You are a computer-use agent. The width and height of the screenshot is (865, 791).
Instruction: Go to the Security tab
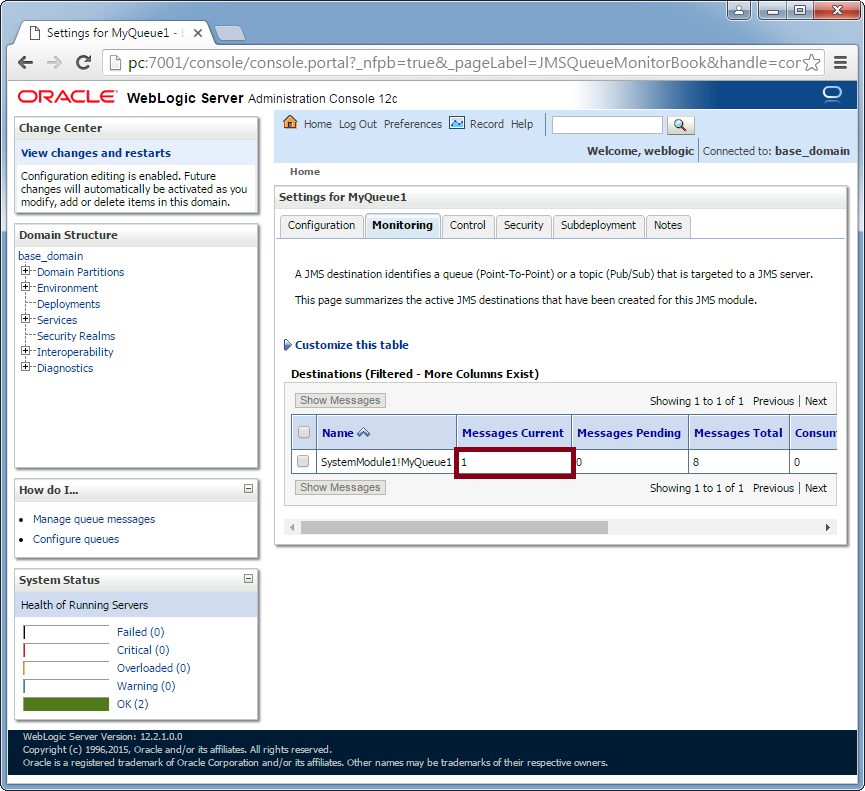(x=524, y=226)
